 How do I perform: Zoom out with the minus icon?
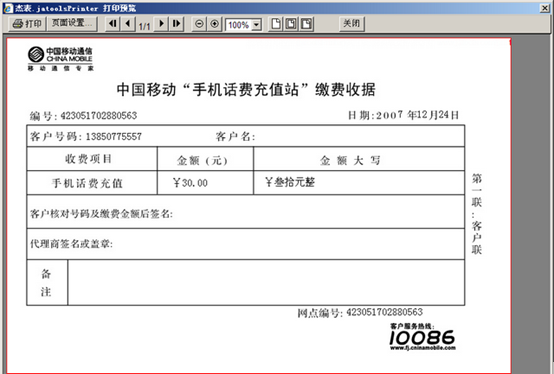(x=199, y=24)
